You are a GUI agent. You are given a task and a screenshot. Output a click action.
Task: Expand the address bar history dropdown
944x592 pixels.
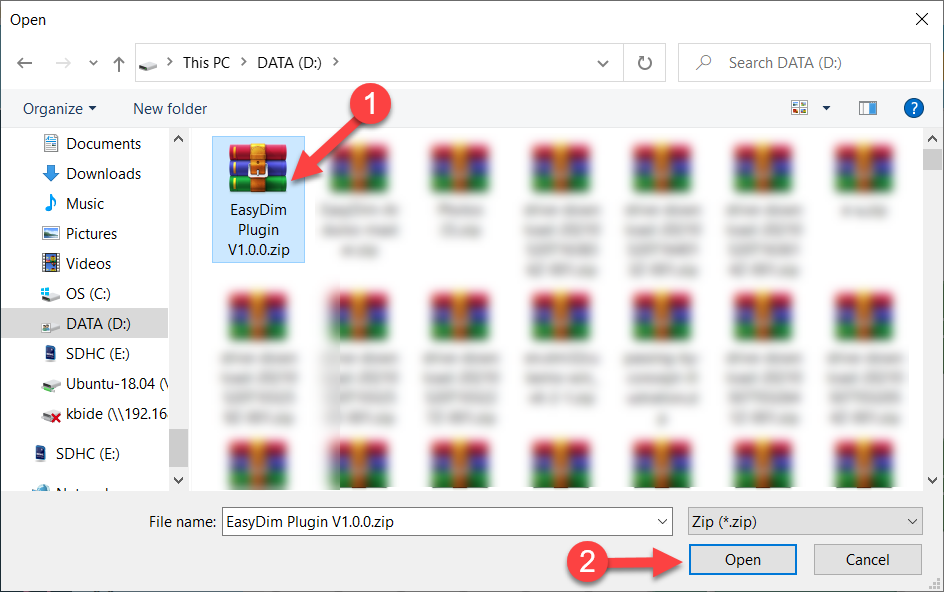tap(603, 63)
